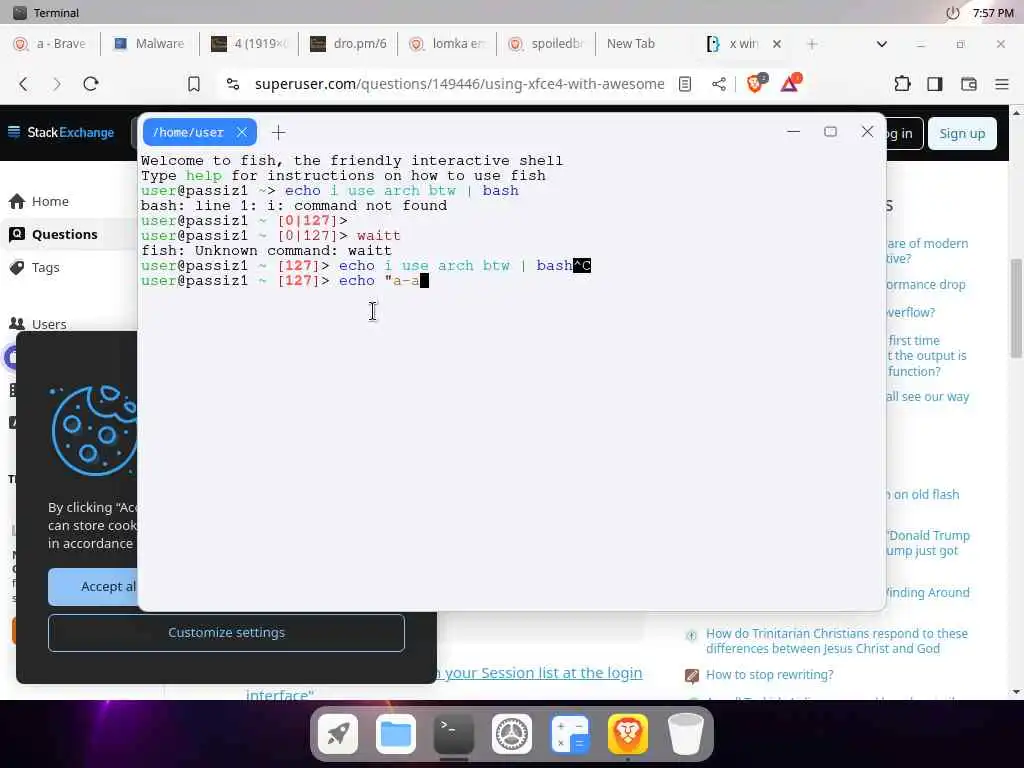Open site settings icon in address bar

coord(232,84)
